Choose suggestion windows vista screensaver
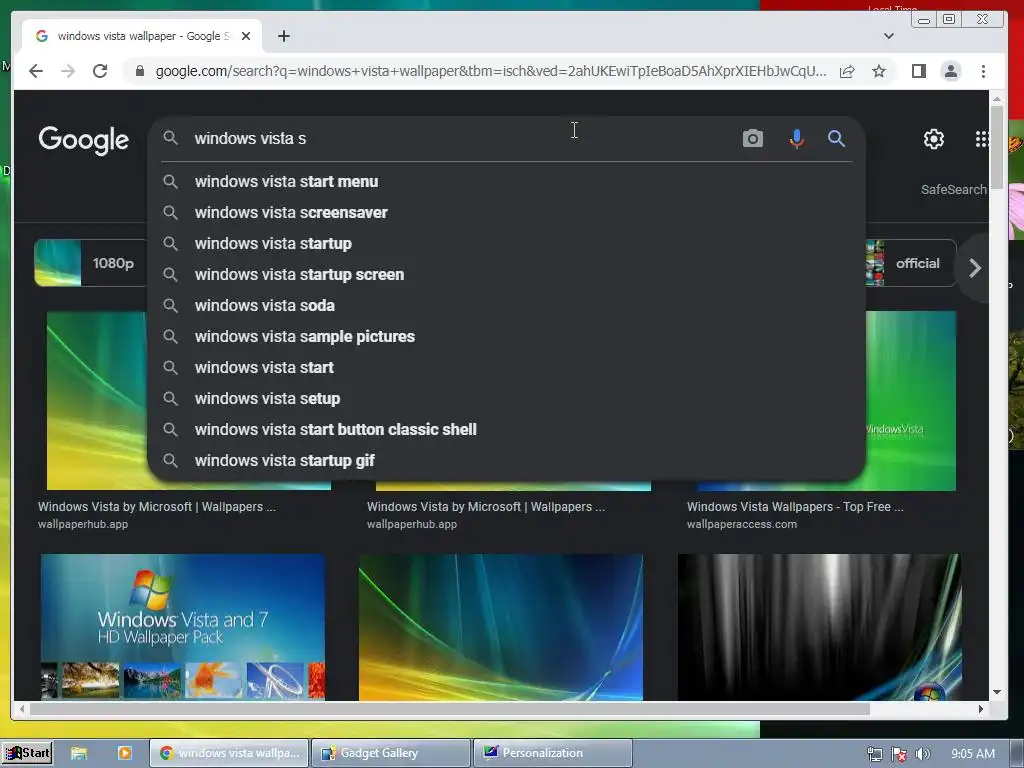This screenshot has width=1024, height=768. pos(506,212)
